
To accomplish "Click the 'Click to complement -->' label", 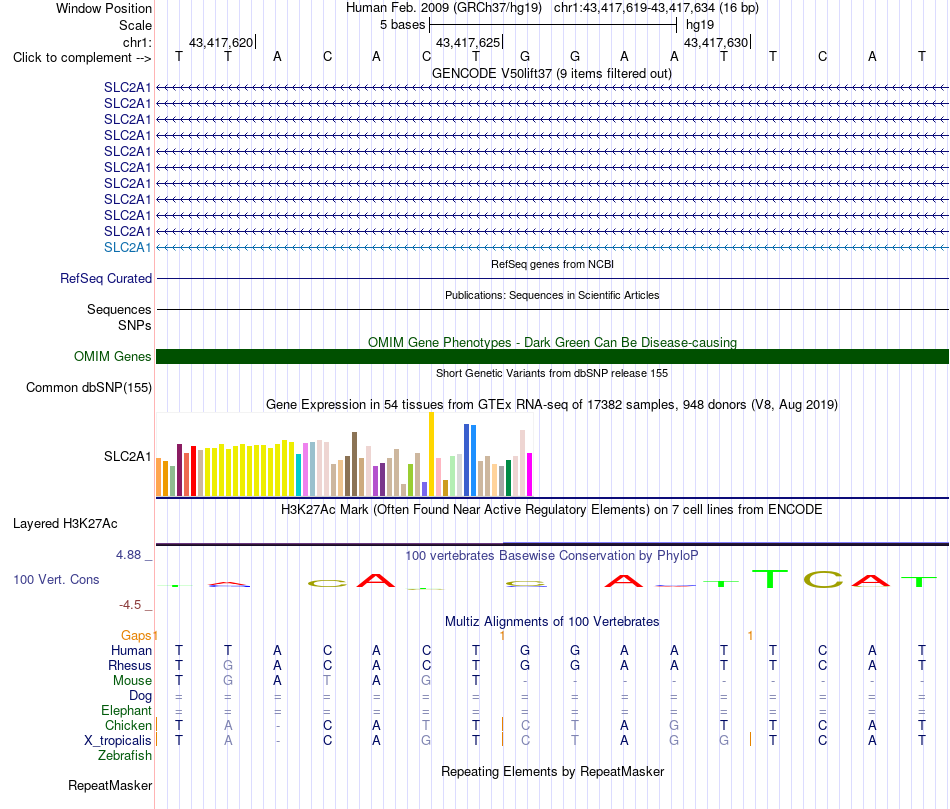I will point(82,58).
